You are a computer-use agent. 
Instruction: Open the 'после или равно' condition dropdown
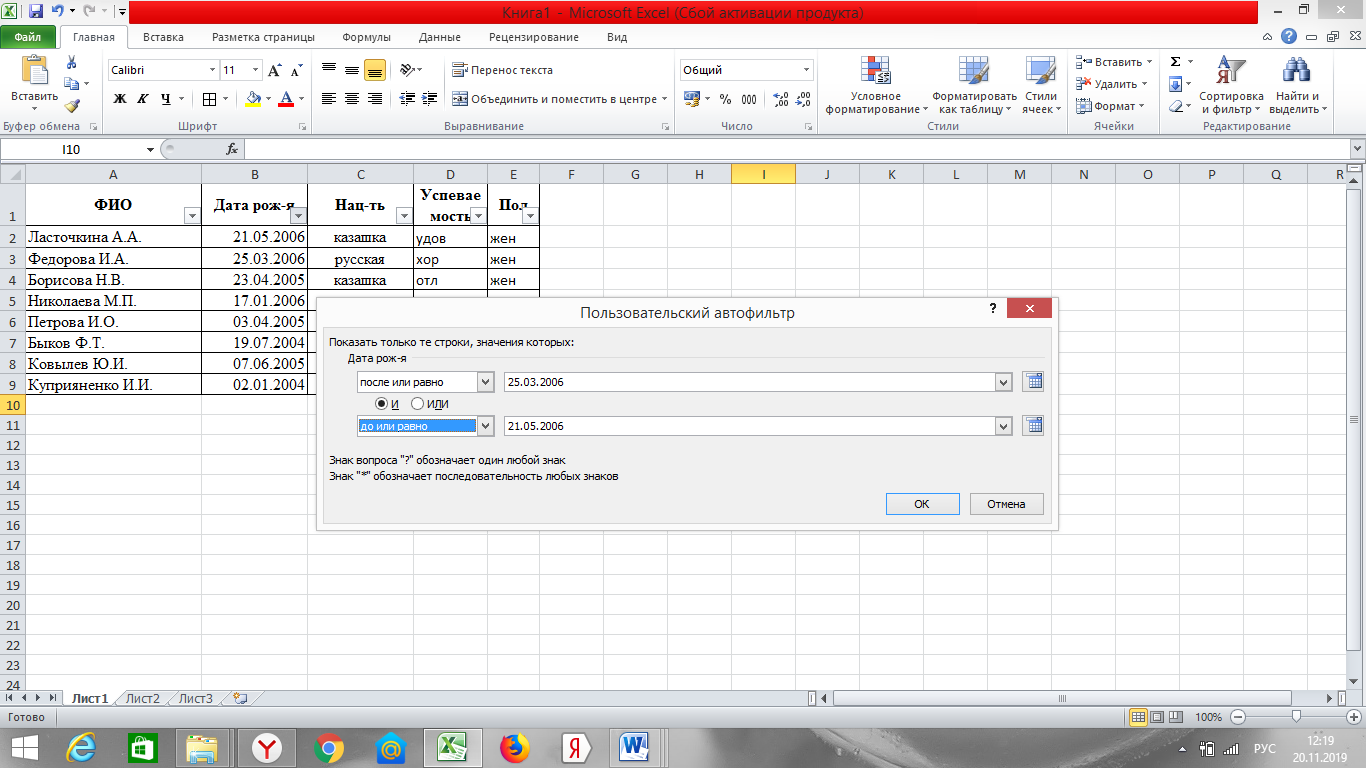coord(486,382)
